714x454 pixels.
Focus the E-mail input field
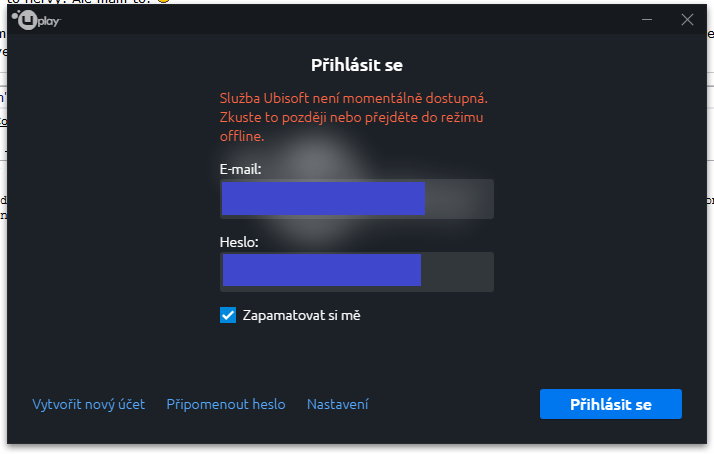click(357, 199)
